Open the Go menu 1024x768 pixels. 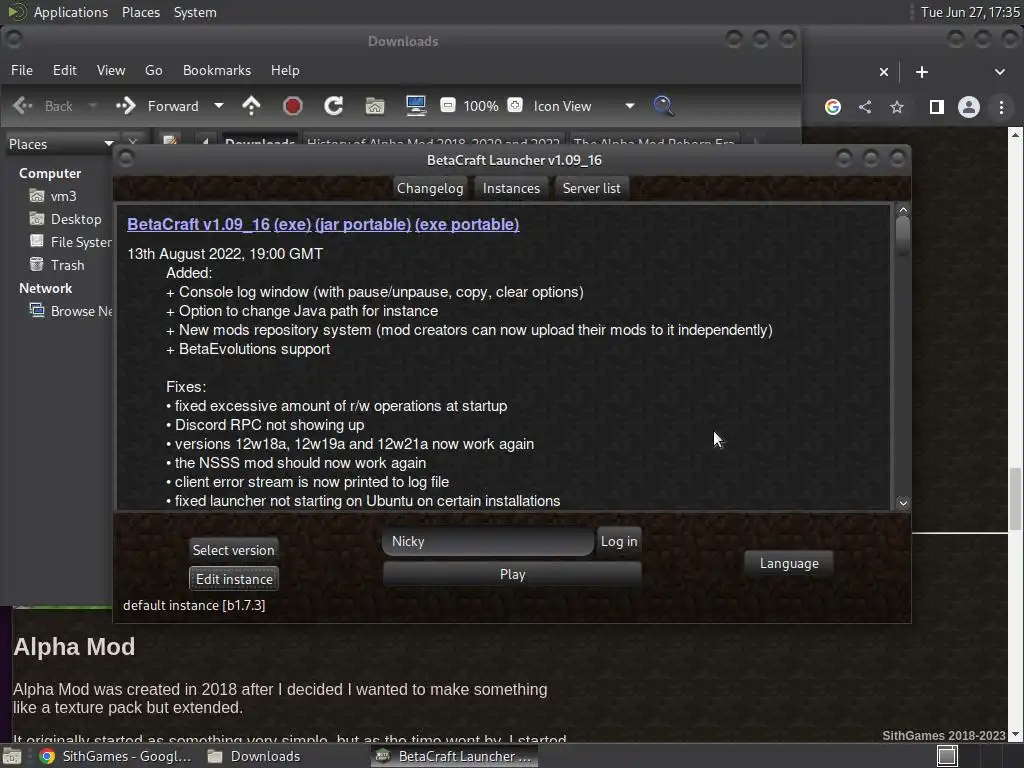click(153, 70)
